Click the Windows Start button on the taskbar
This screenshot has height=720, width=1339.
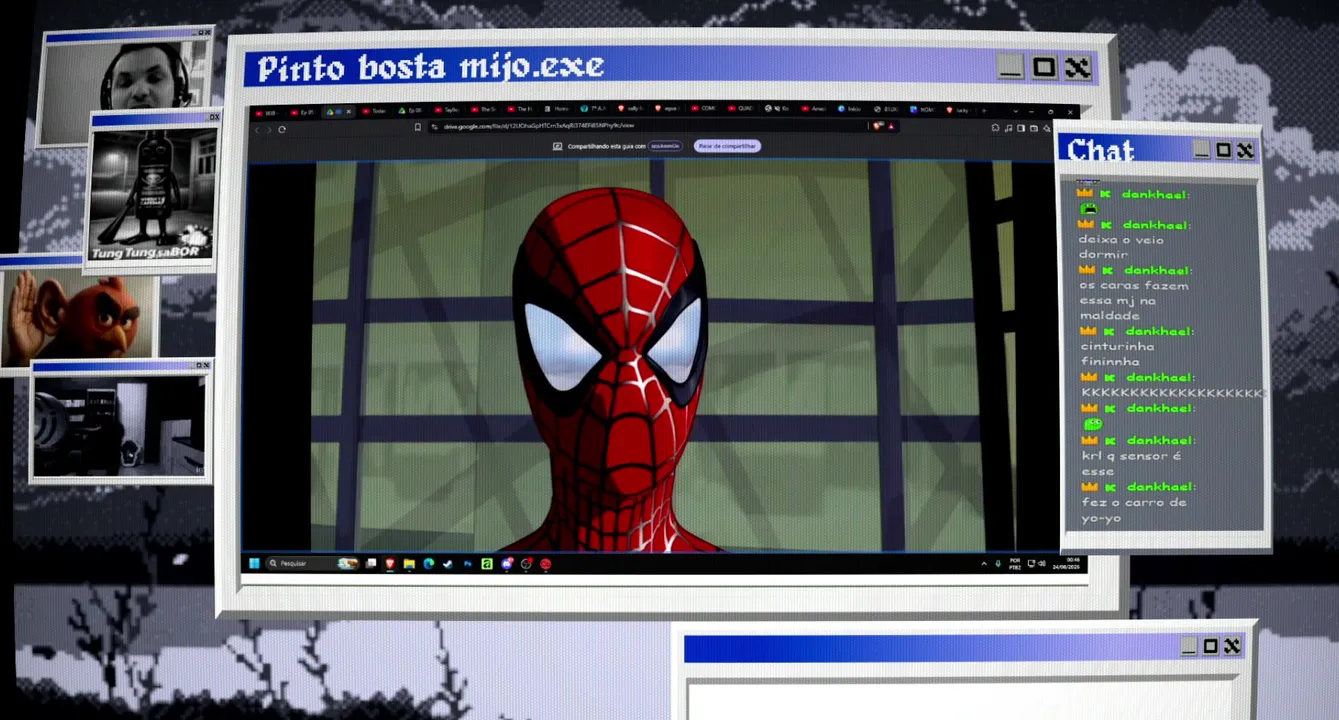pyautogui.click(x=254, y=564)
